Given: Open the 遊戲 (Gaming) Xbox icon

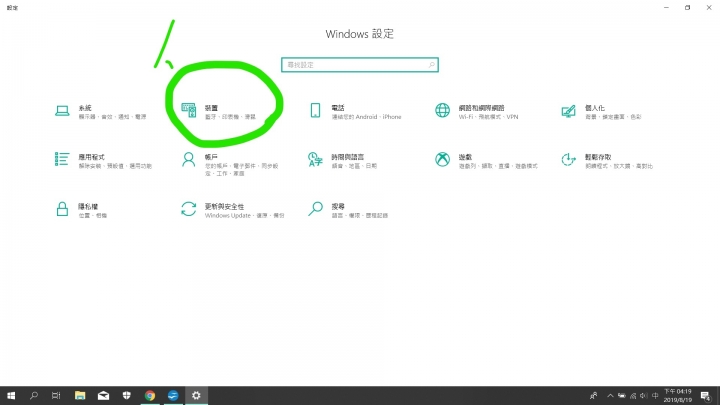Looking at the screenshot, I should click(x=443, y=159).
